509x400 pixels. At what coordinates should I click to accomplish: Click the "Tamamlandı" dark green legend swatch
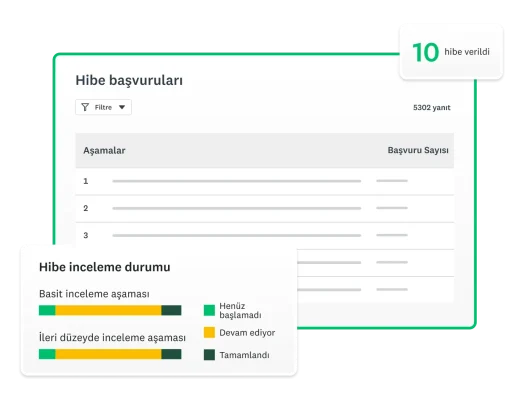[x=209, y=355]
